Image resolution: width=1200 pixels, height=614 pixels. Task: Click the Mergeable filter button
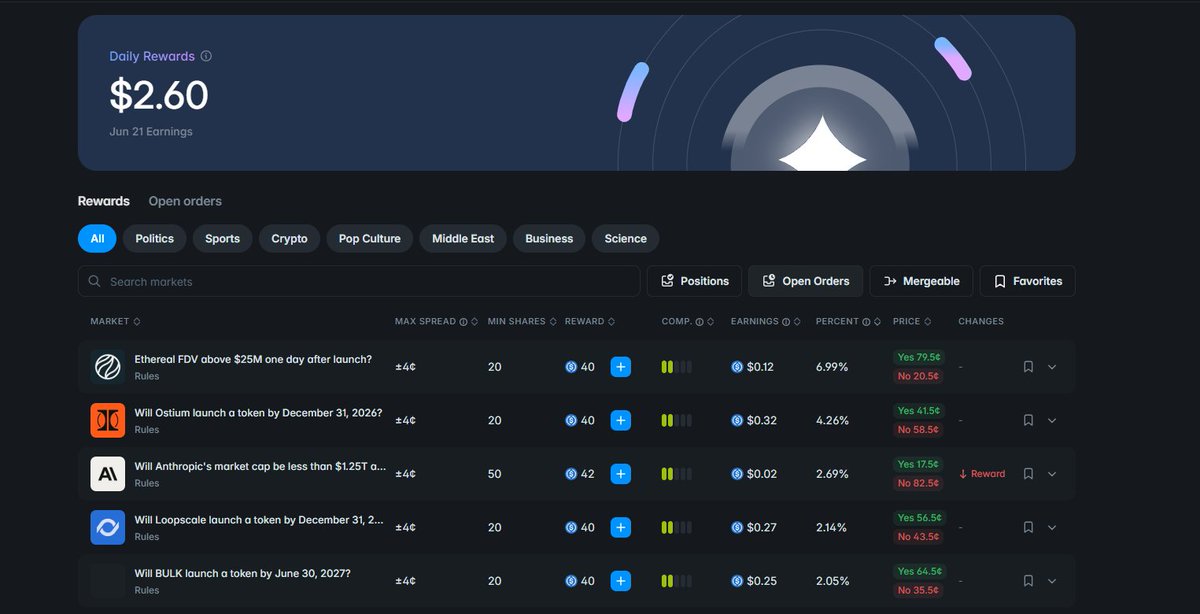(922, 281)
